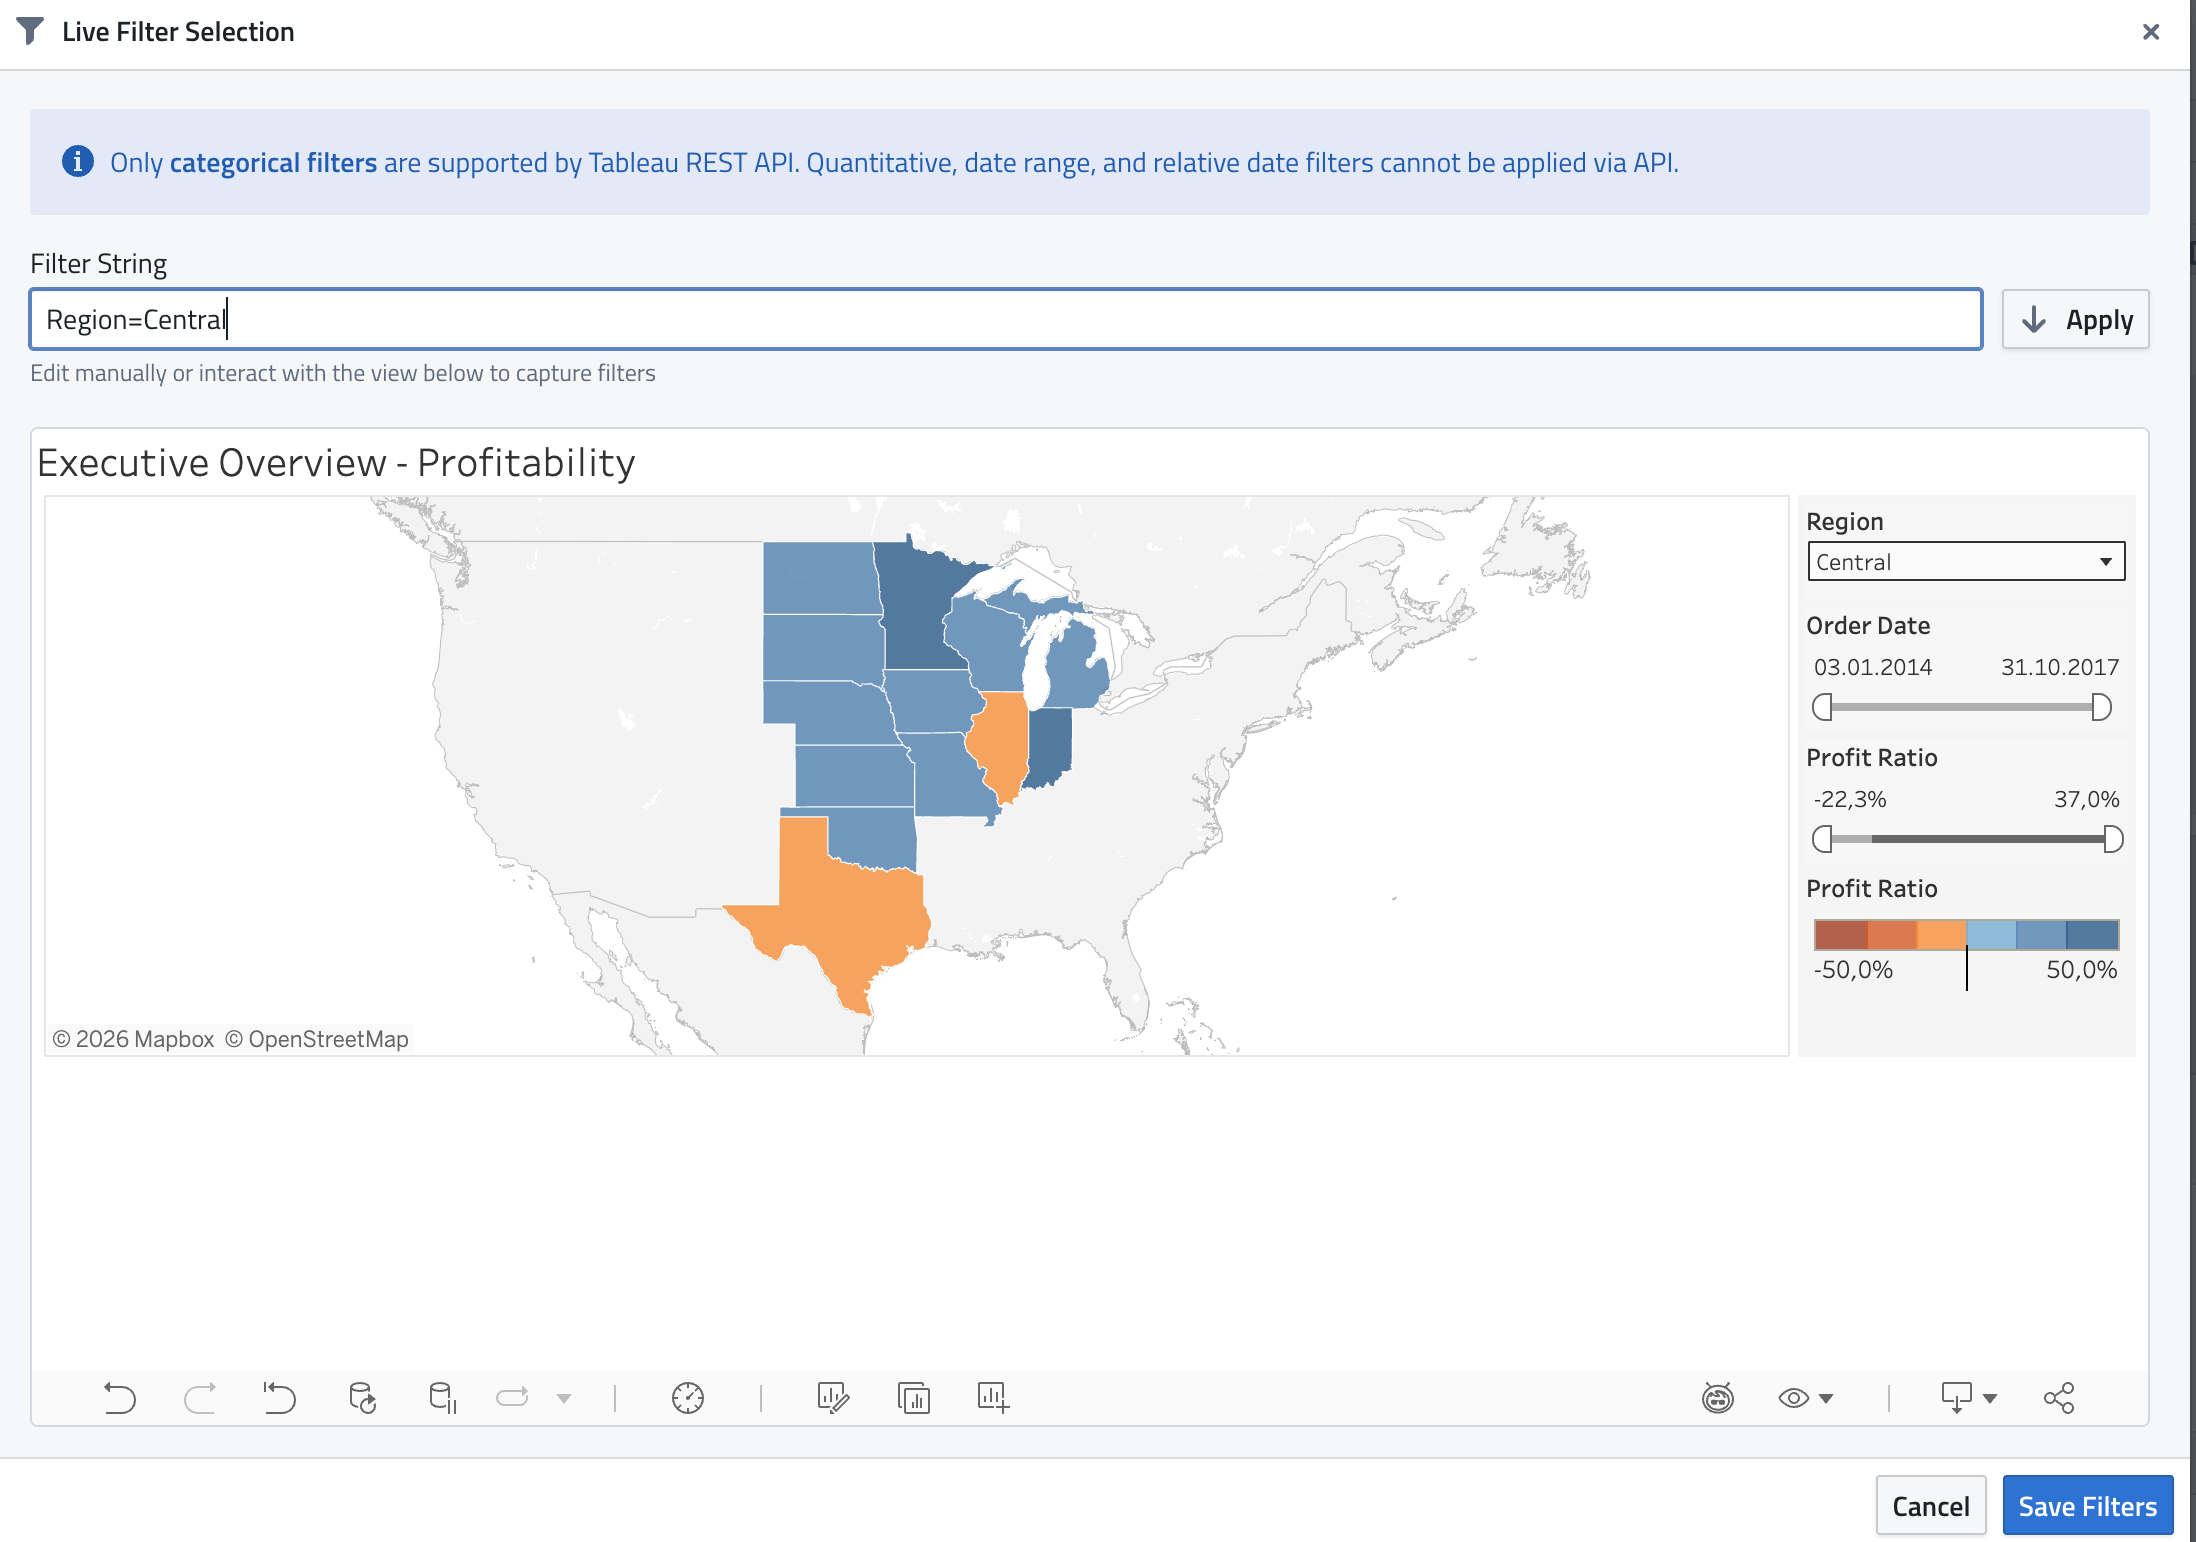Click the Duplicate view chart icon
Viewport: 2196px width, 1542px height.
913,1397
